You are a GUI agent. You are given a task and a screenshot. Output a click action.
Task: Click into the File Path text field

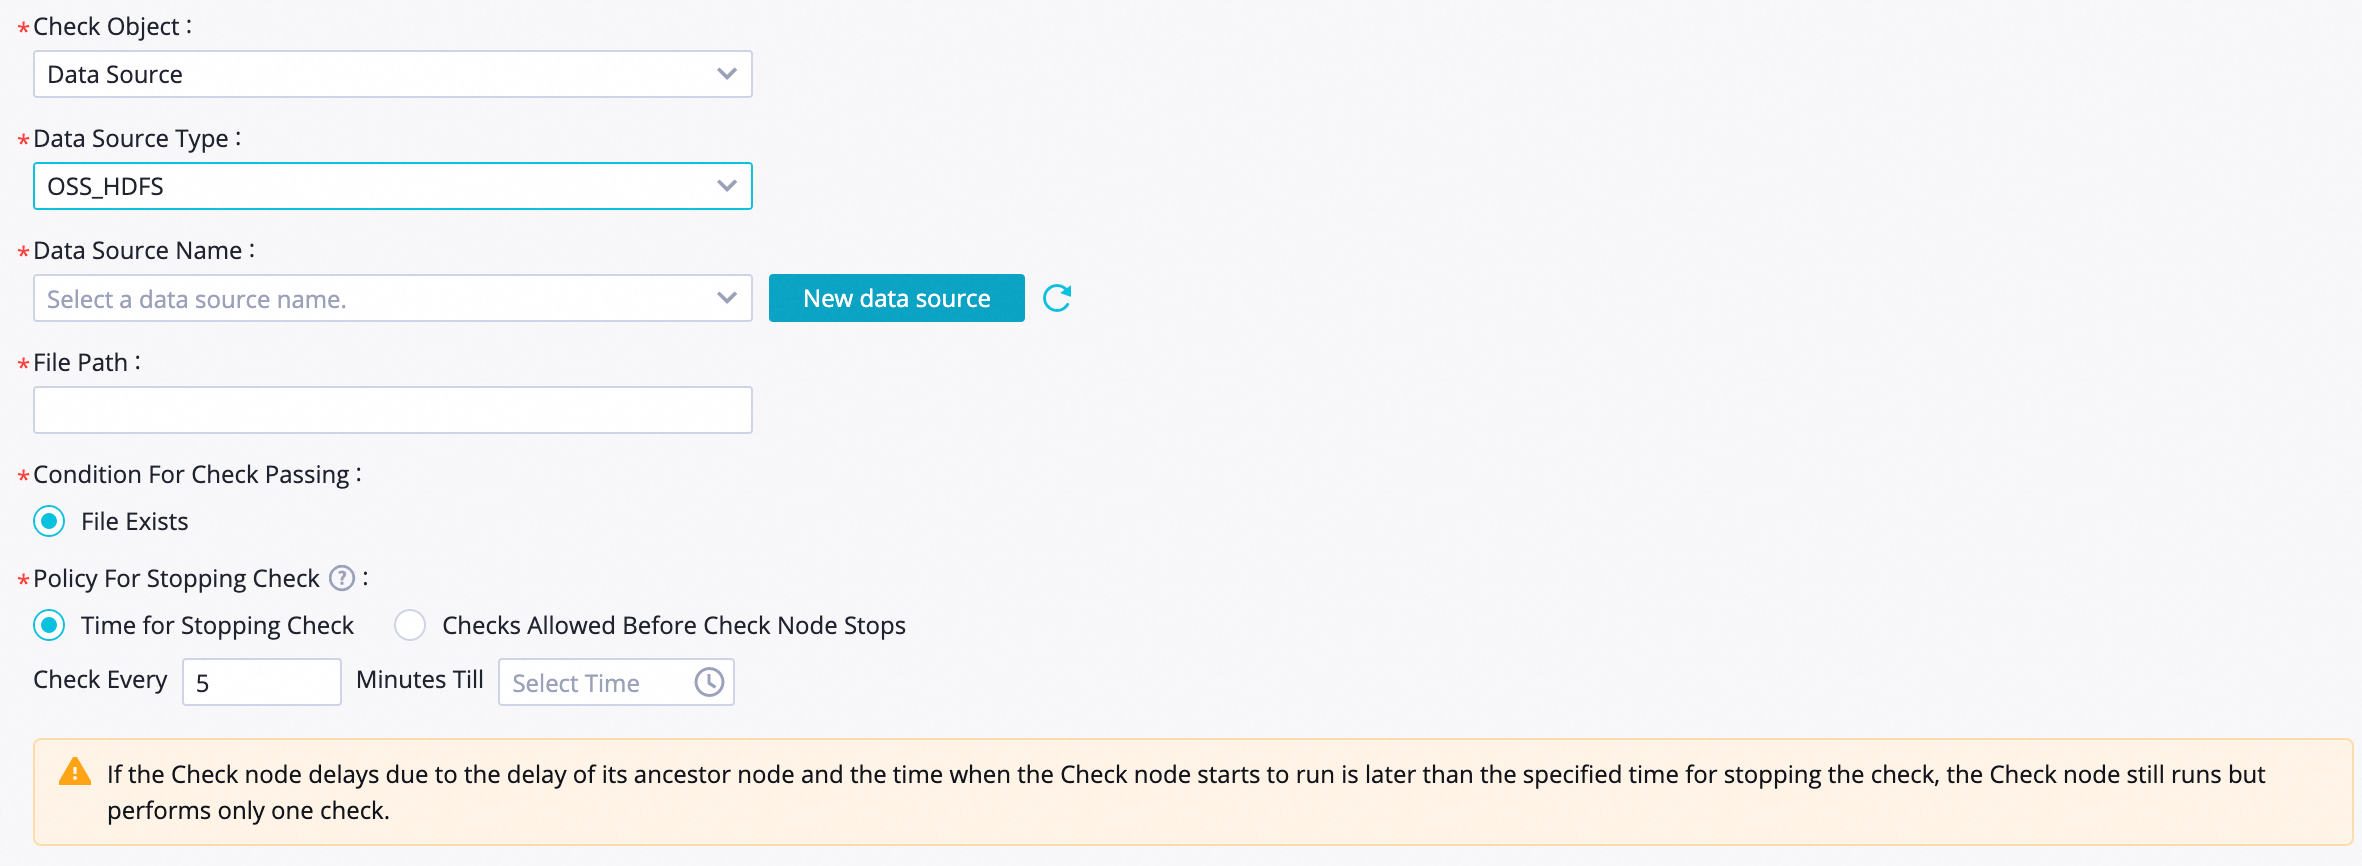click(392, 410)
